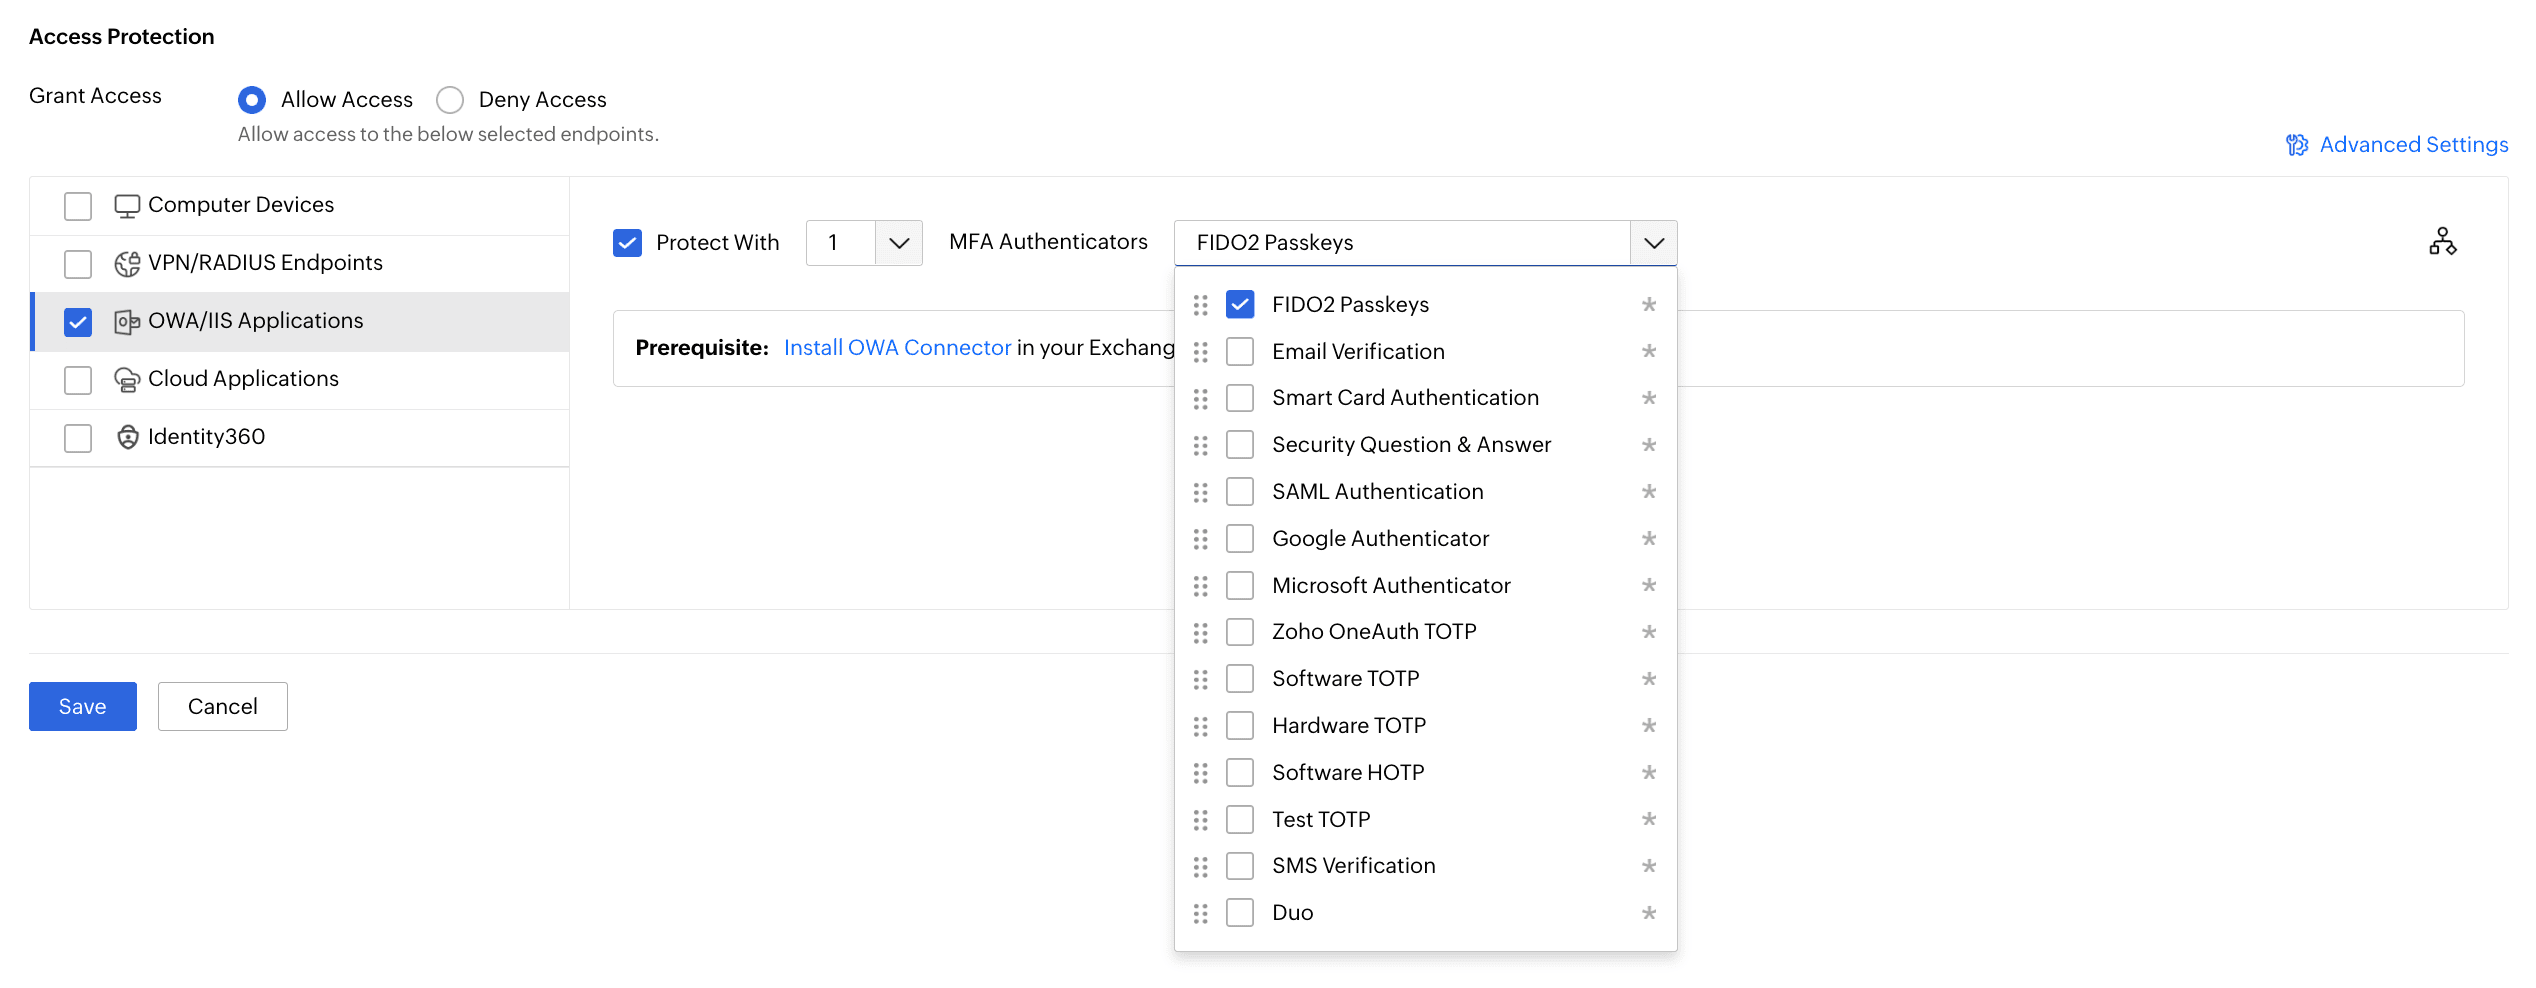Uncheck the Protect With checkbox

point(627,243)
